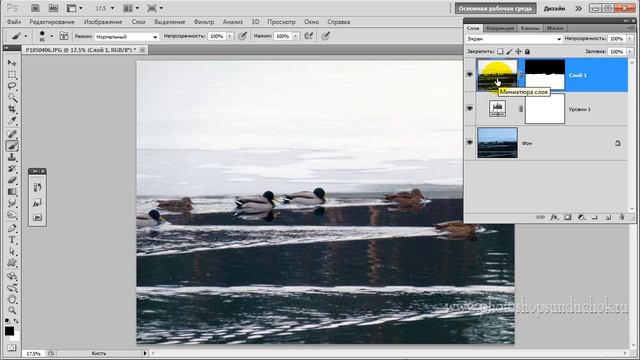Select the Move tool
Viewport: 640px width, 360px height.
(12, 63)
